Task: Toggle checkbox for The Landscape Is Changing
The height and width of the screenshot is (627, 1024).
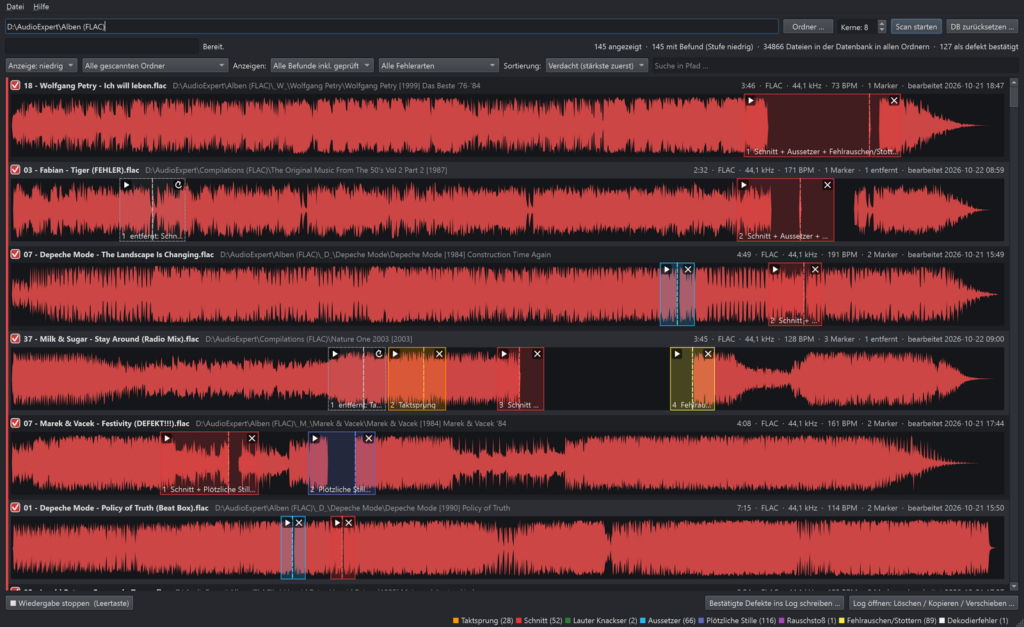Action: pyautogui.click(x=15, y=254)
